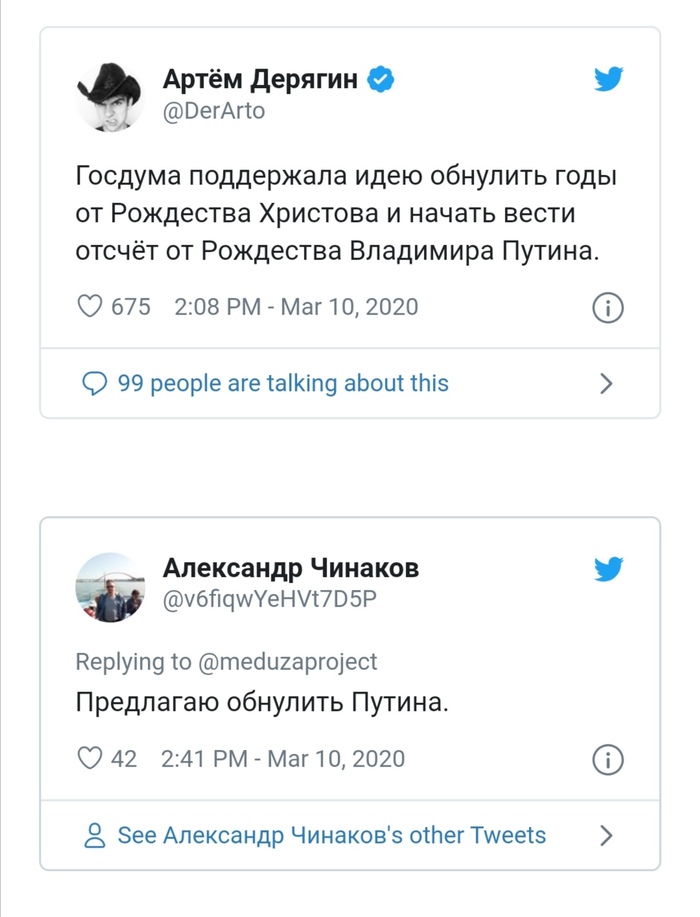Expand the 99 people talking chevron
The image size is (700, 917).
tap(605, 383)
